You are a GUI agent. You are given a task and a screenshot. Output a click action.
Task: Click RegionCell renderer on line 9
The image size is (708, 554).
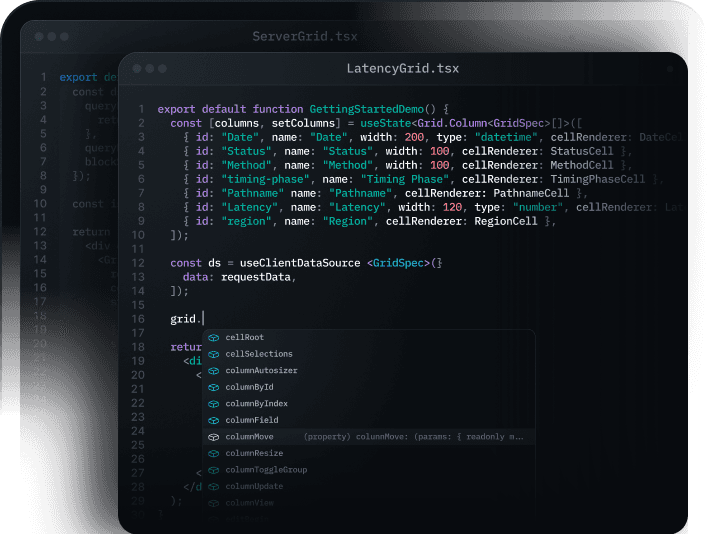pyautogui.click(x=506, y=221)
